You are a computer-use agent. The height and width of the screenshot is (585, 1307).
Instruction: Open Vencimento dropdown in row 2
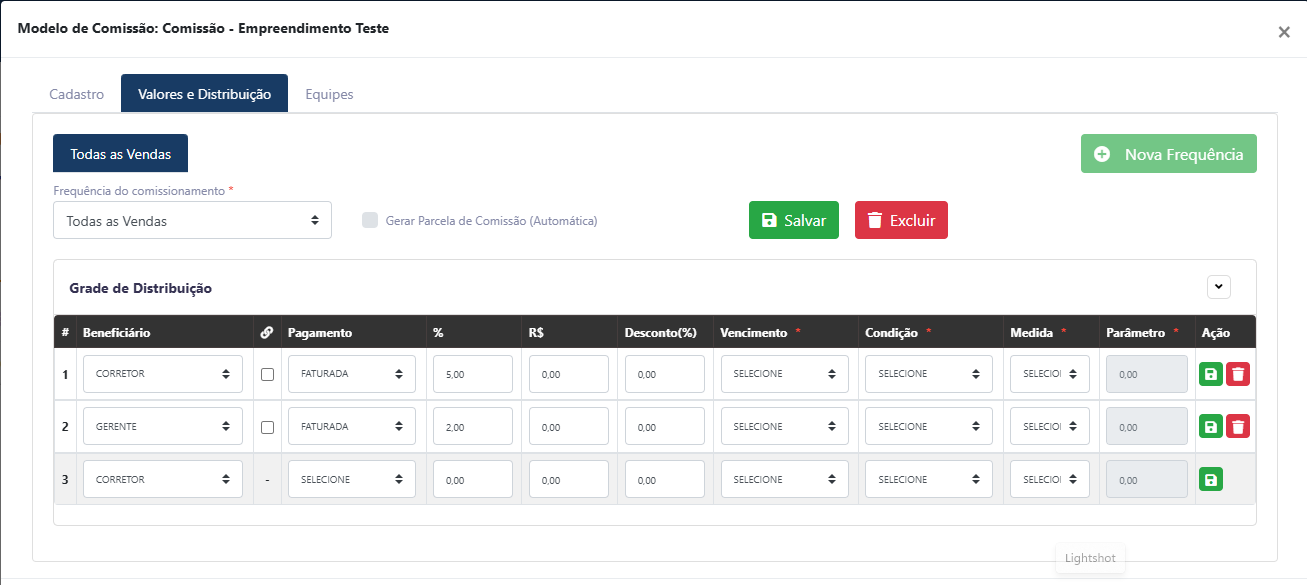(x=785, y=426)
